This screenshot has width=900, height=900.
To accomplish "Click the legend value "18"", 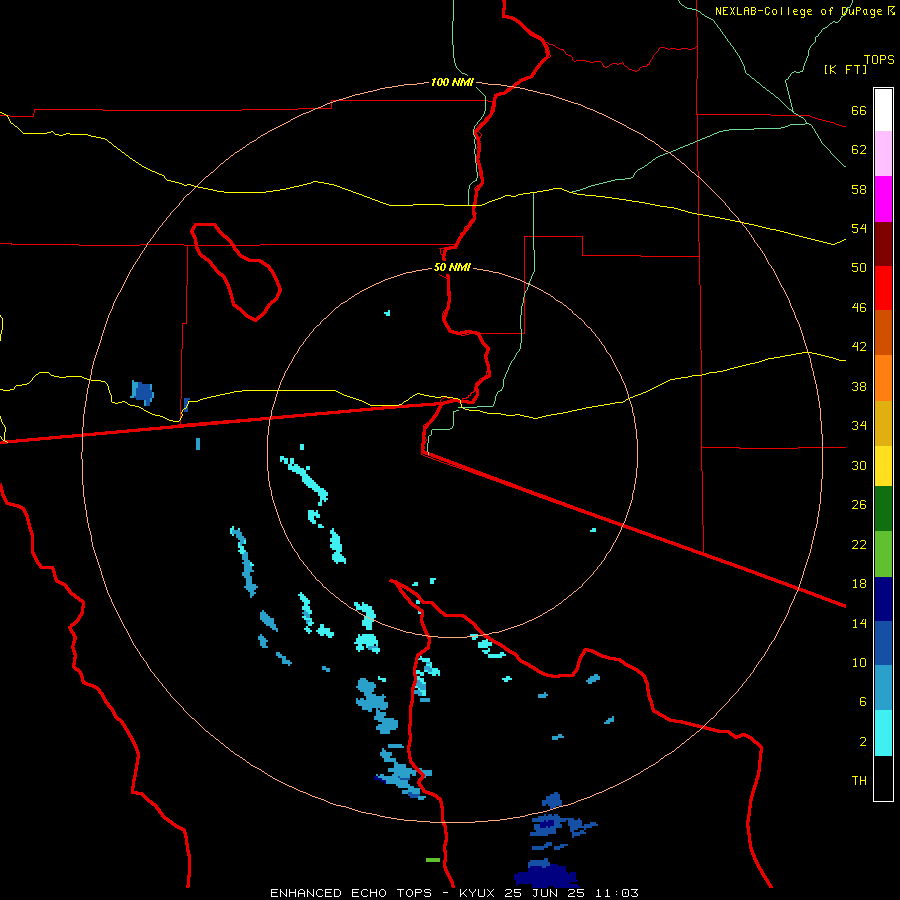I will 859,584.
